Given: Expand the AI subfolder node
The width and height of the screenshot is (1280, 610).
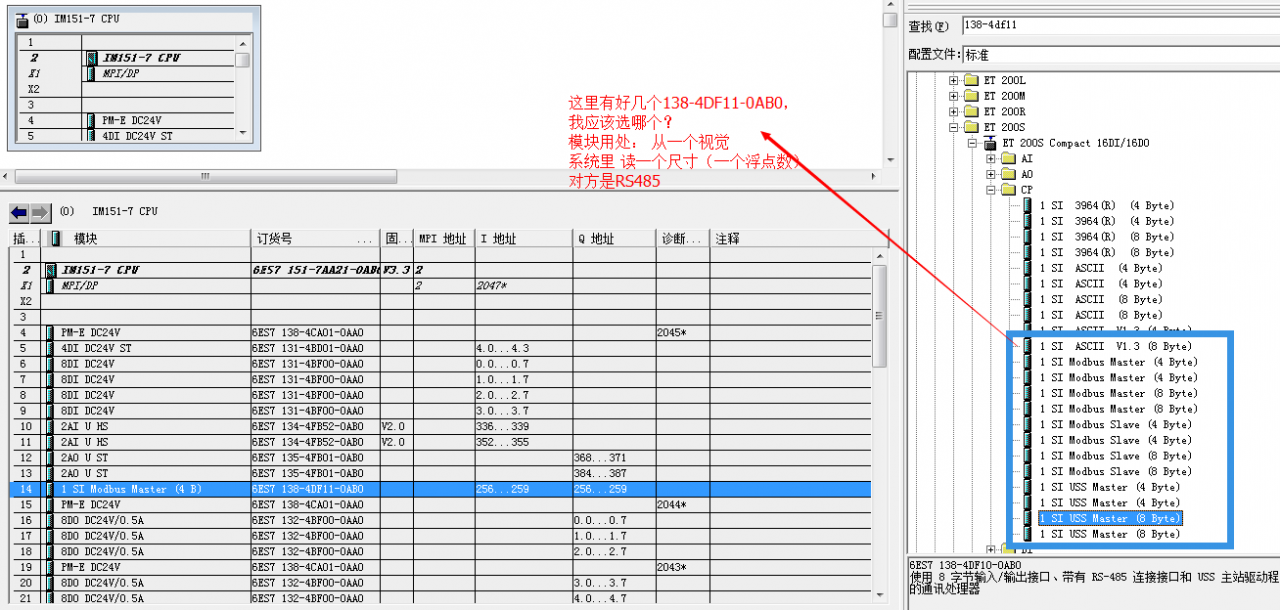Looking at the screenshot, I should tap(991, 159).
